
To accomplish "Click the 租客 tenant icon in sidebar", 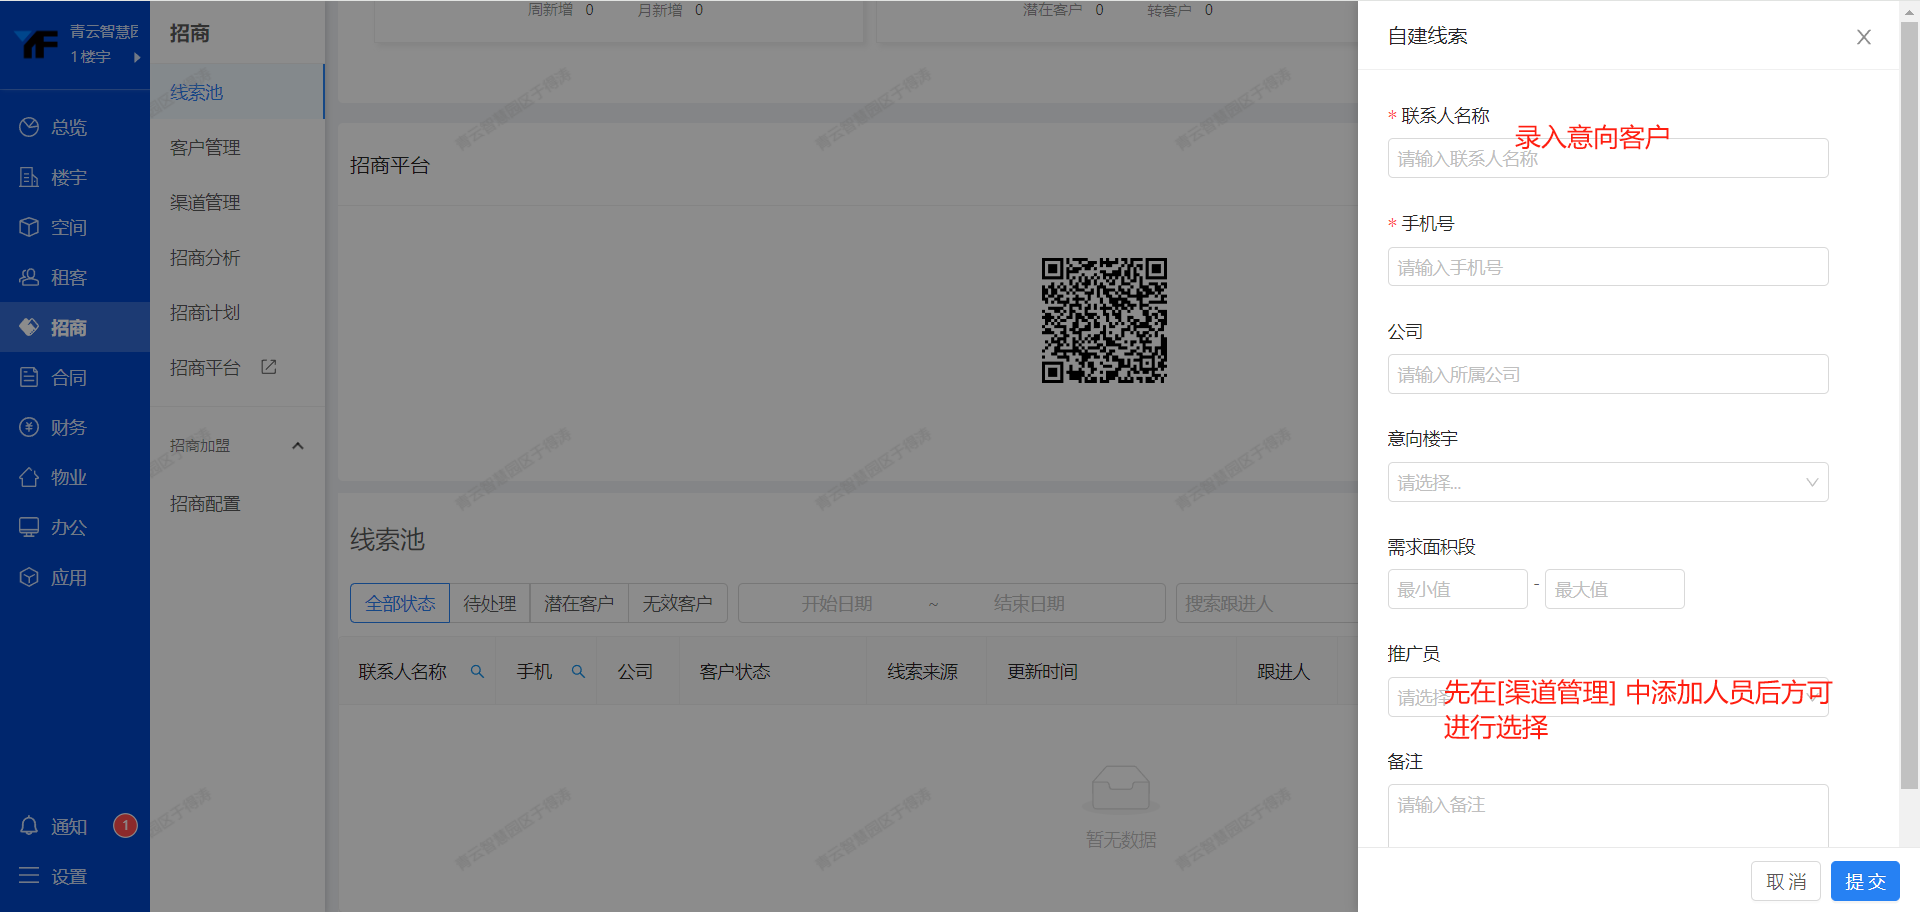I will point(29,277).
